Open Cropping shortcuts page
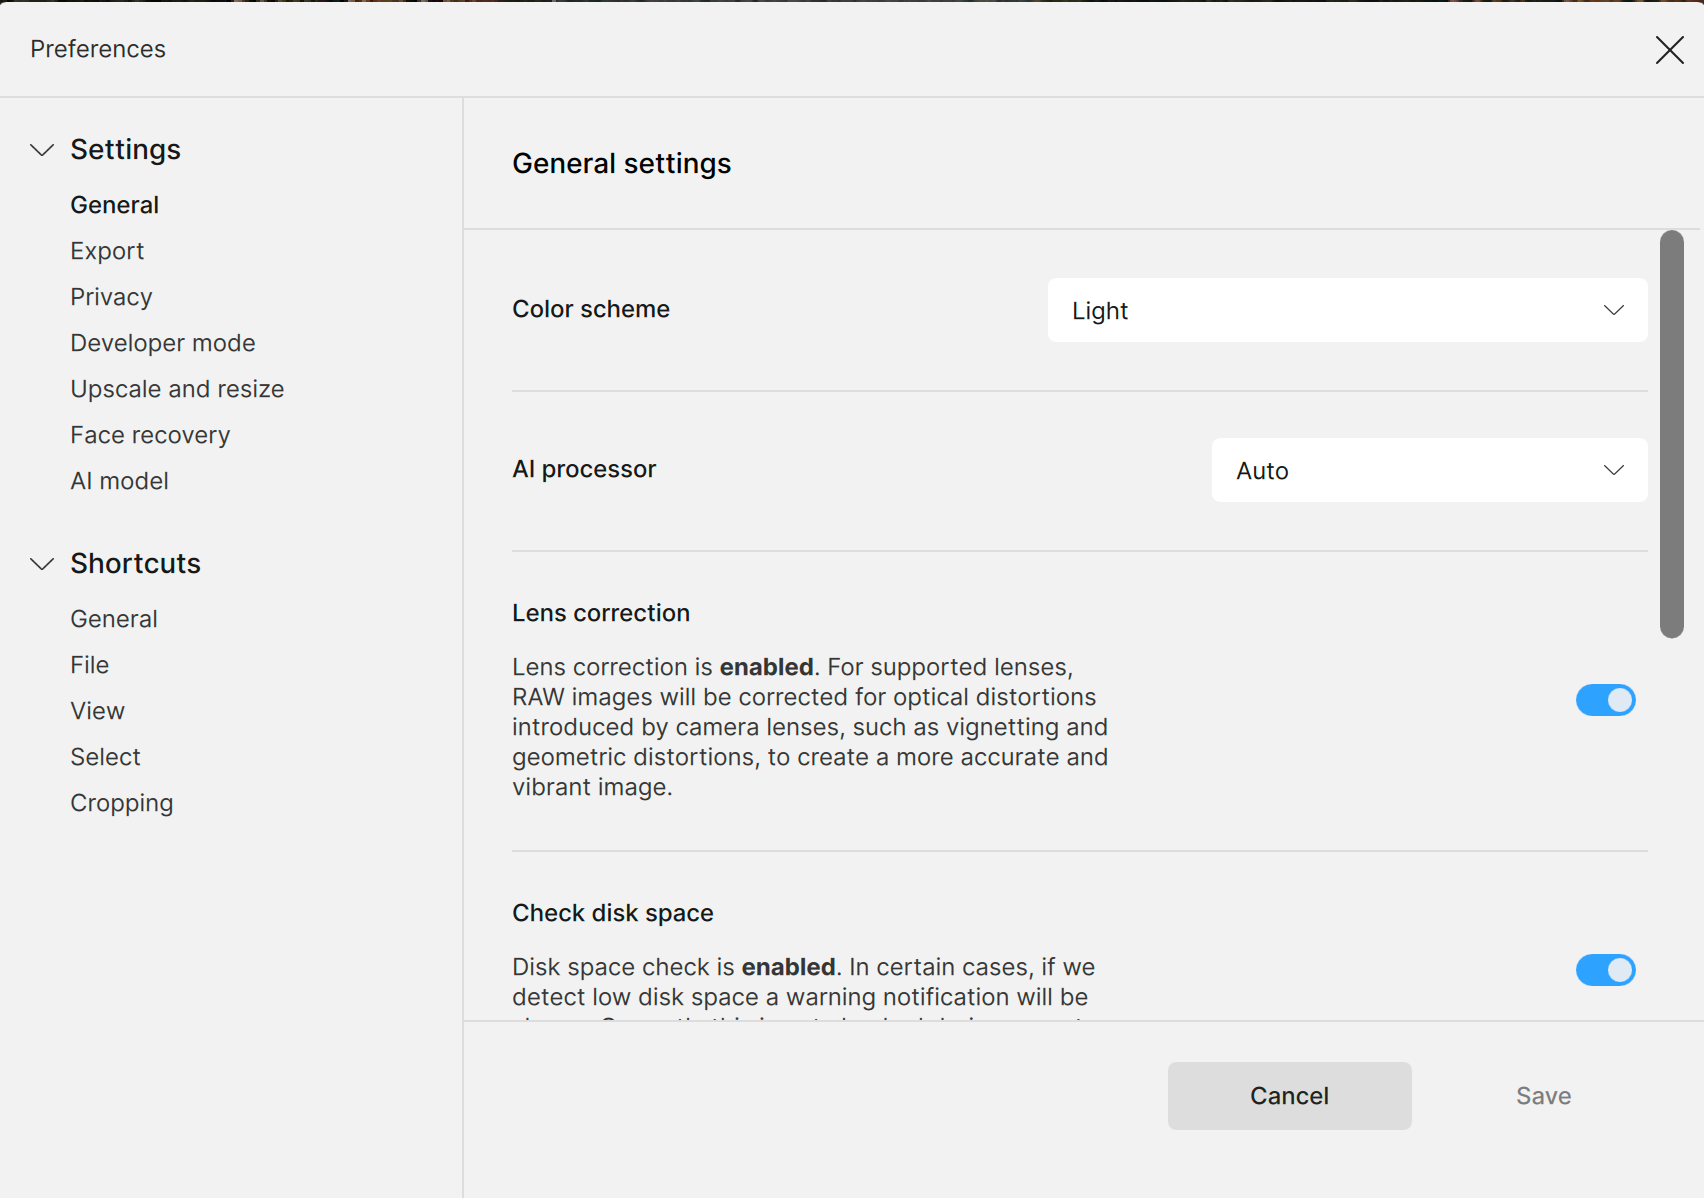The height and width of the screenshot is (1198, 1704). click(122, 803)
